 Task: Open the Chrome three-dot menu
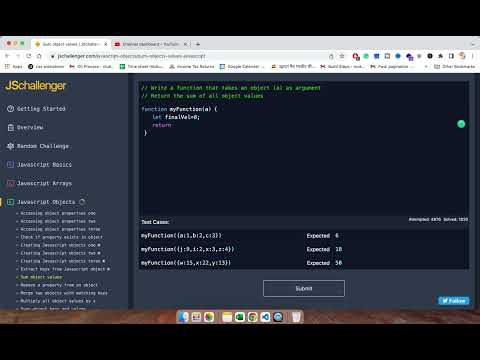click(x=473, y=56)
